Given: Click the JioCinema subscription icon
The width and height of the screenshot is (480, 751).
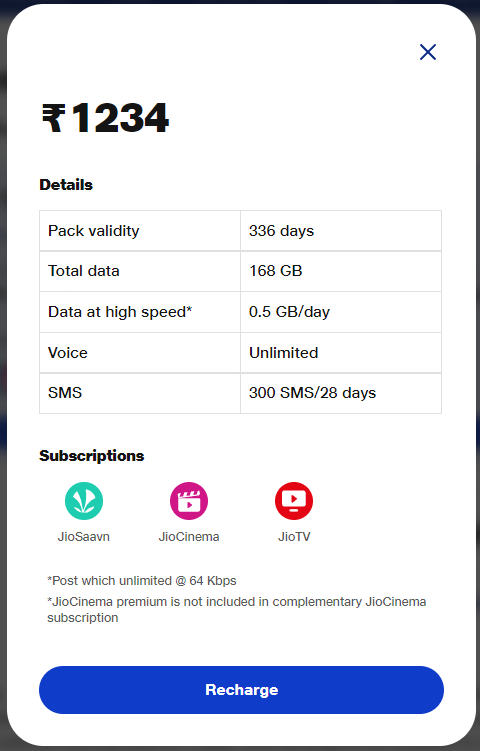Looking at the screenshot, I should tap(189, 501).
